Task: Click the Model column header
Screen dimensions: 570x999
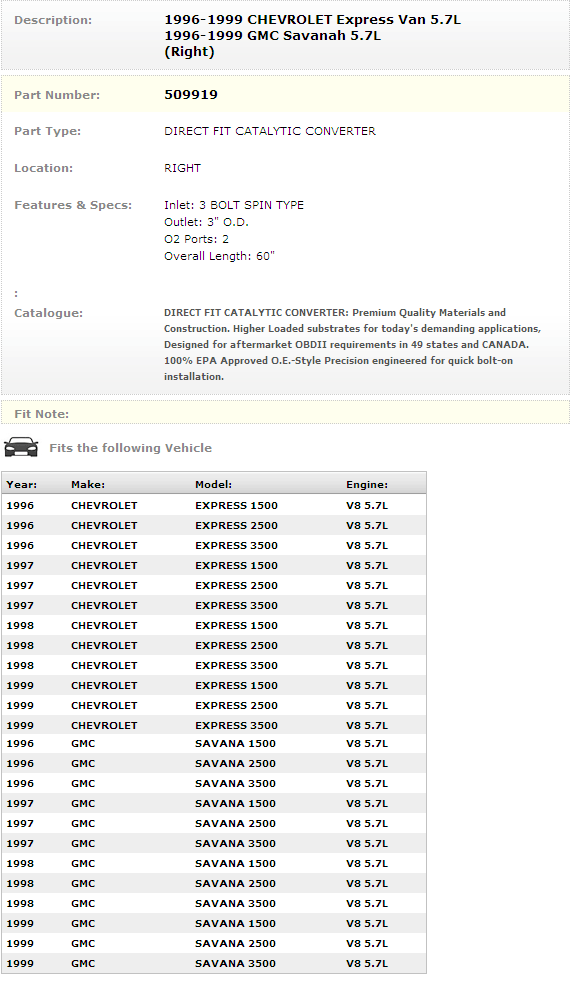Action: click(213, 485)
